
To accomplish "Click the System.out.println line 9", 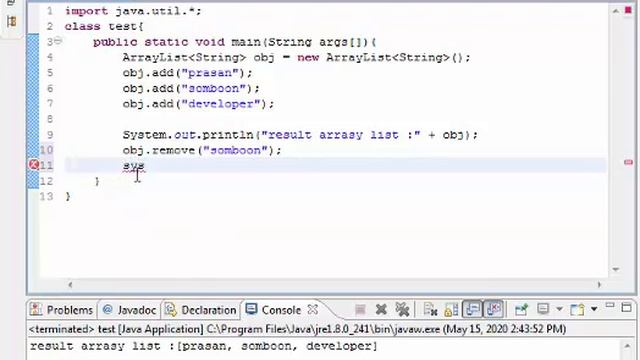I will (x=300, y=135).
